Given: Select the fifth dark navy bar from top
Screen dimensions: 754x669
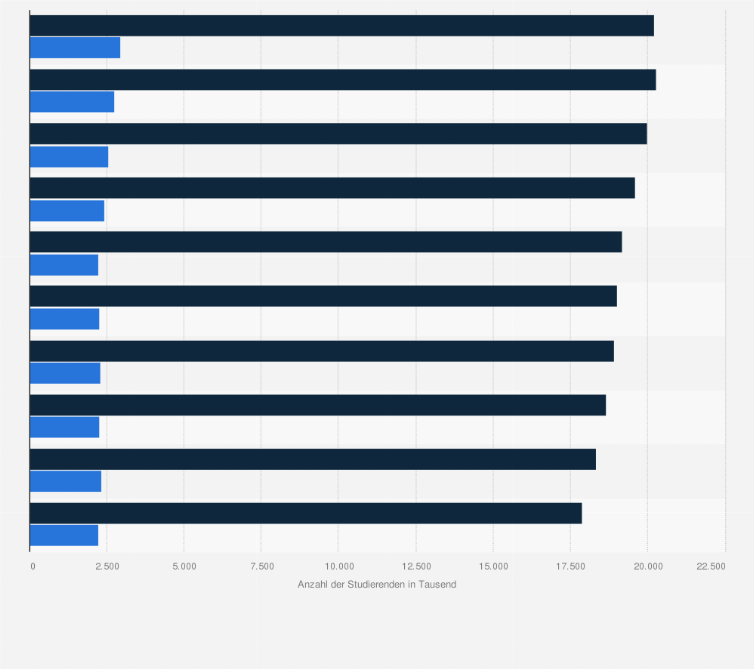Looking at the screenshot, I should tap(326, 242).
